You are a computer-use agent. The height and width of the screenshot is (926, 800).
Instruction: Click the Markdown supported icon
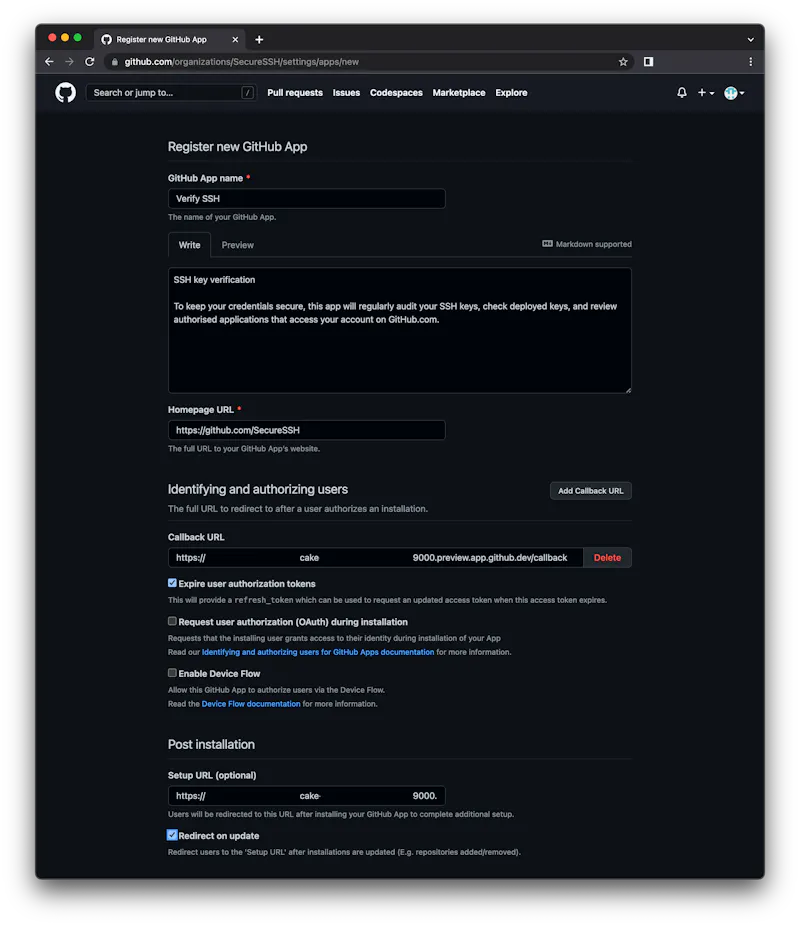[547, 244]
